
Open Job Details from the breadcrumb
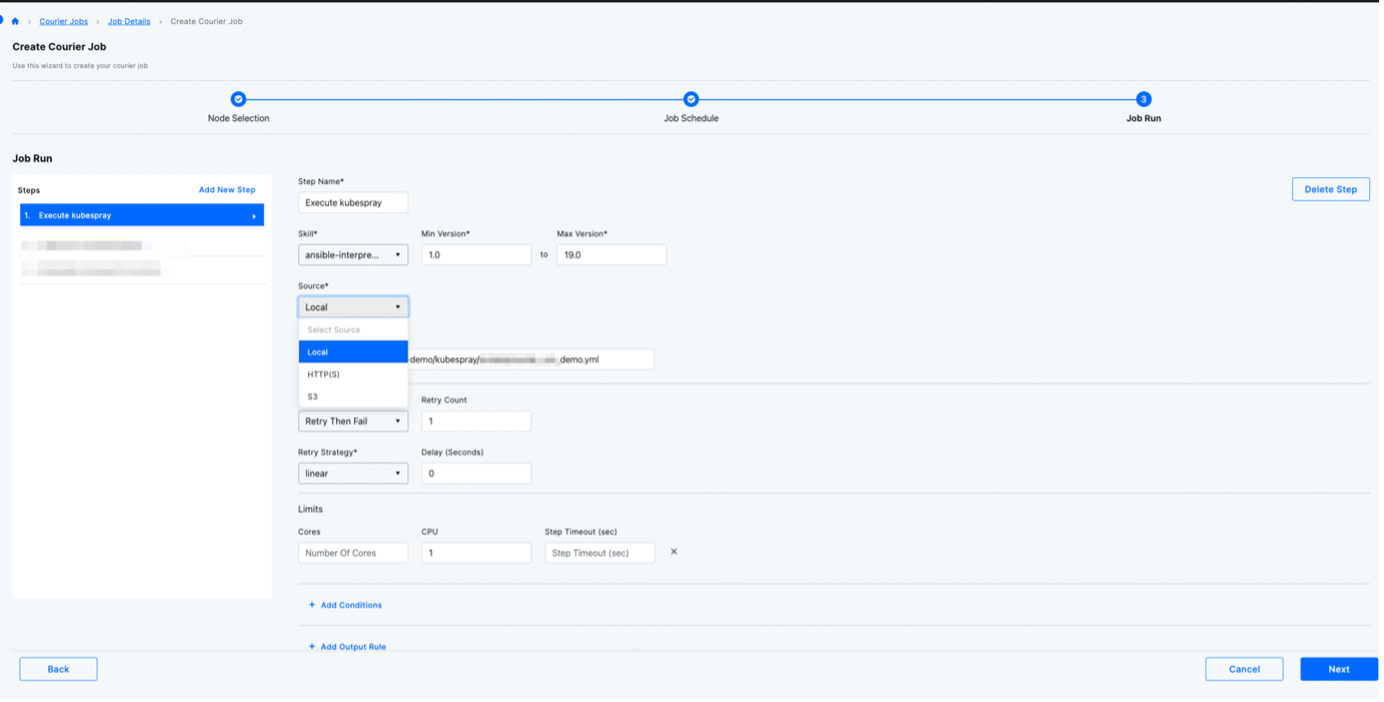[x=128, y=20]
